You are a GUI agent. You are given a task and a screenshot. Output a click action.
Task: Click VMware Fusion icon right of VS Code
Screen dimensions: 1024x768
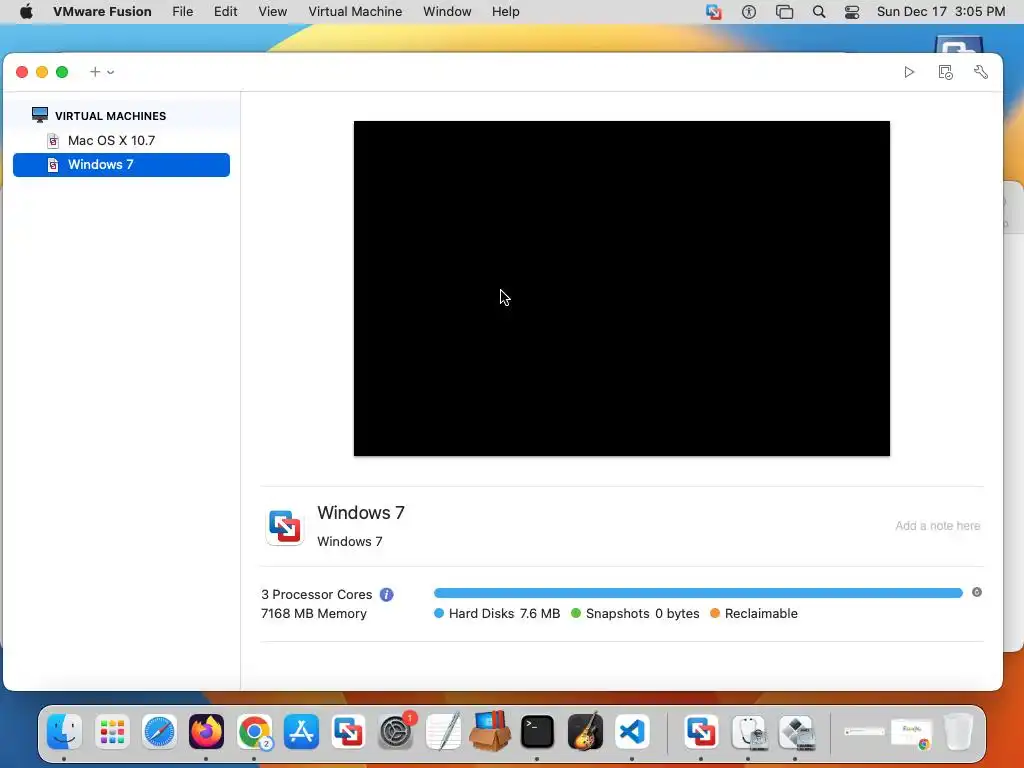click(701, 731)
